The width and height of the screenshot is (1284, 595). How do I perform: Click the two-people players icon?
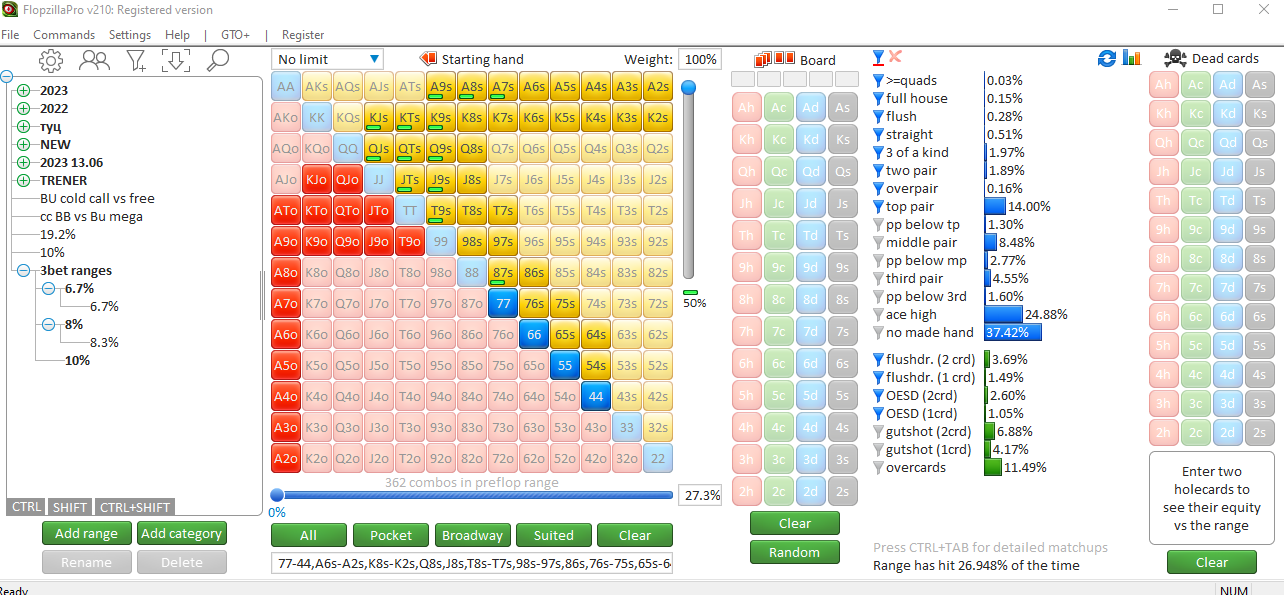[95, 61]
